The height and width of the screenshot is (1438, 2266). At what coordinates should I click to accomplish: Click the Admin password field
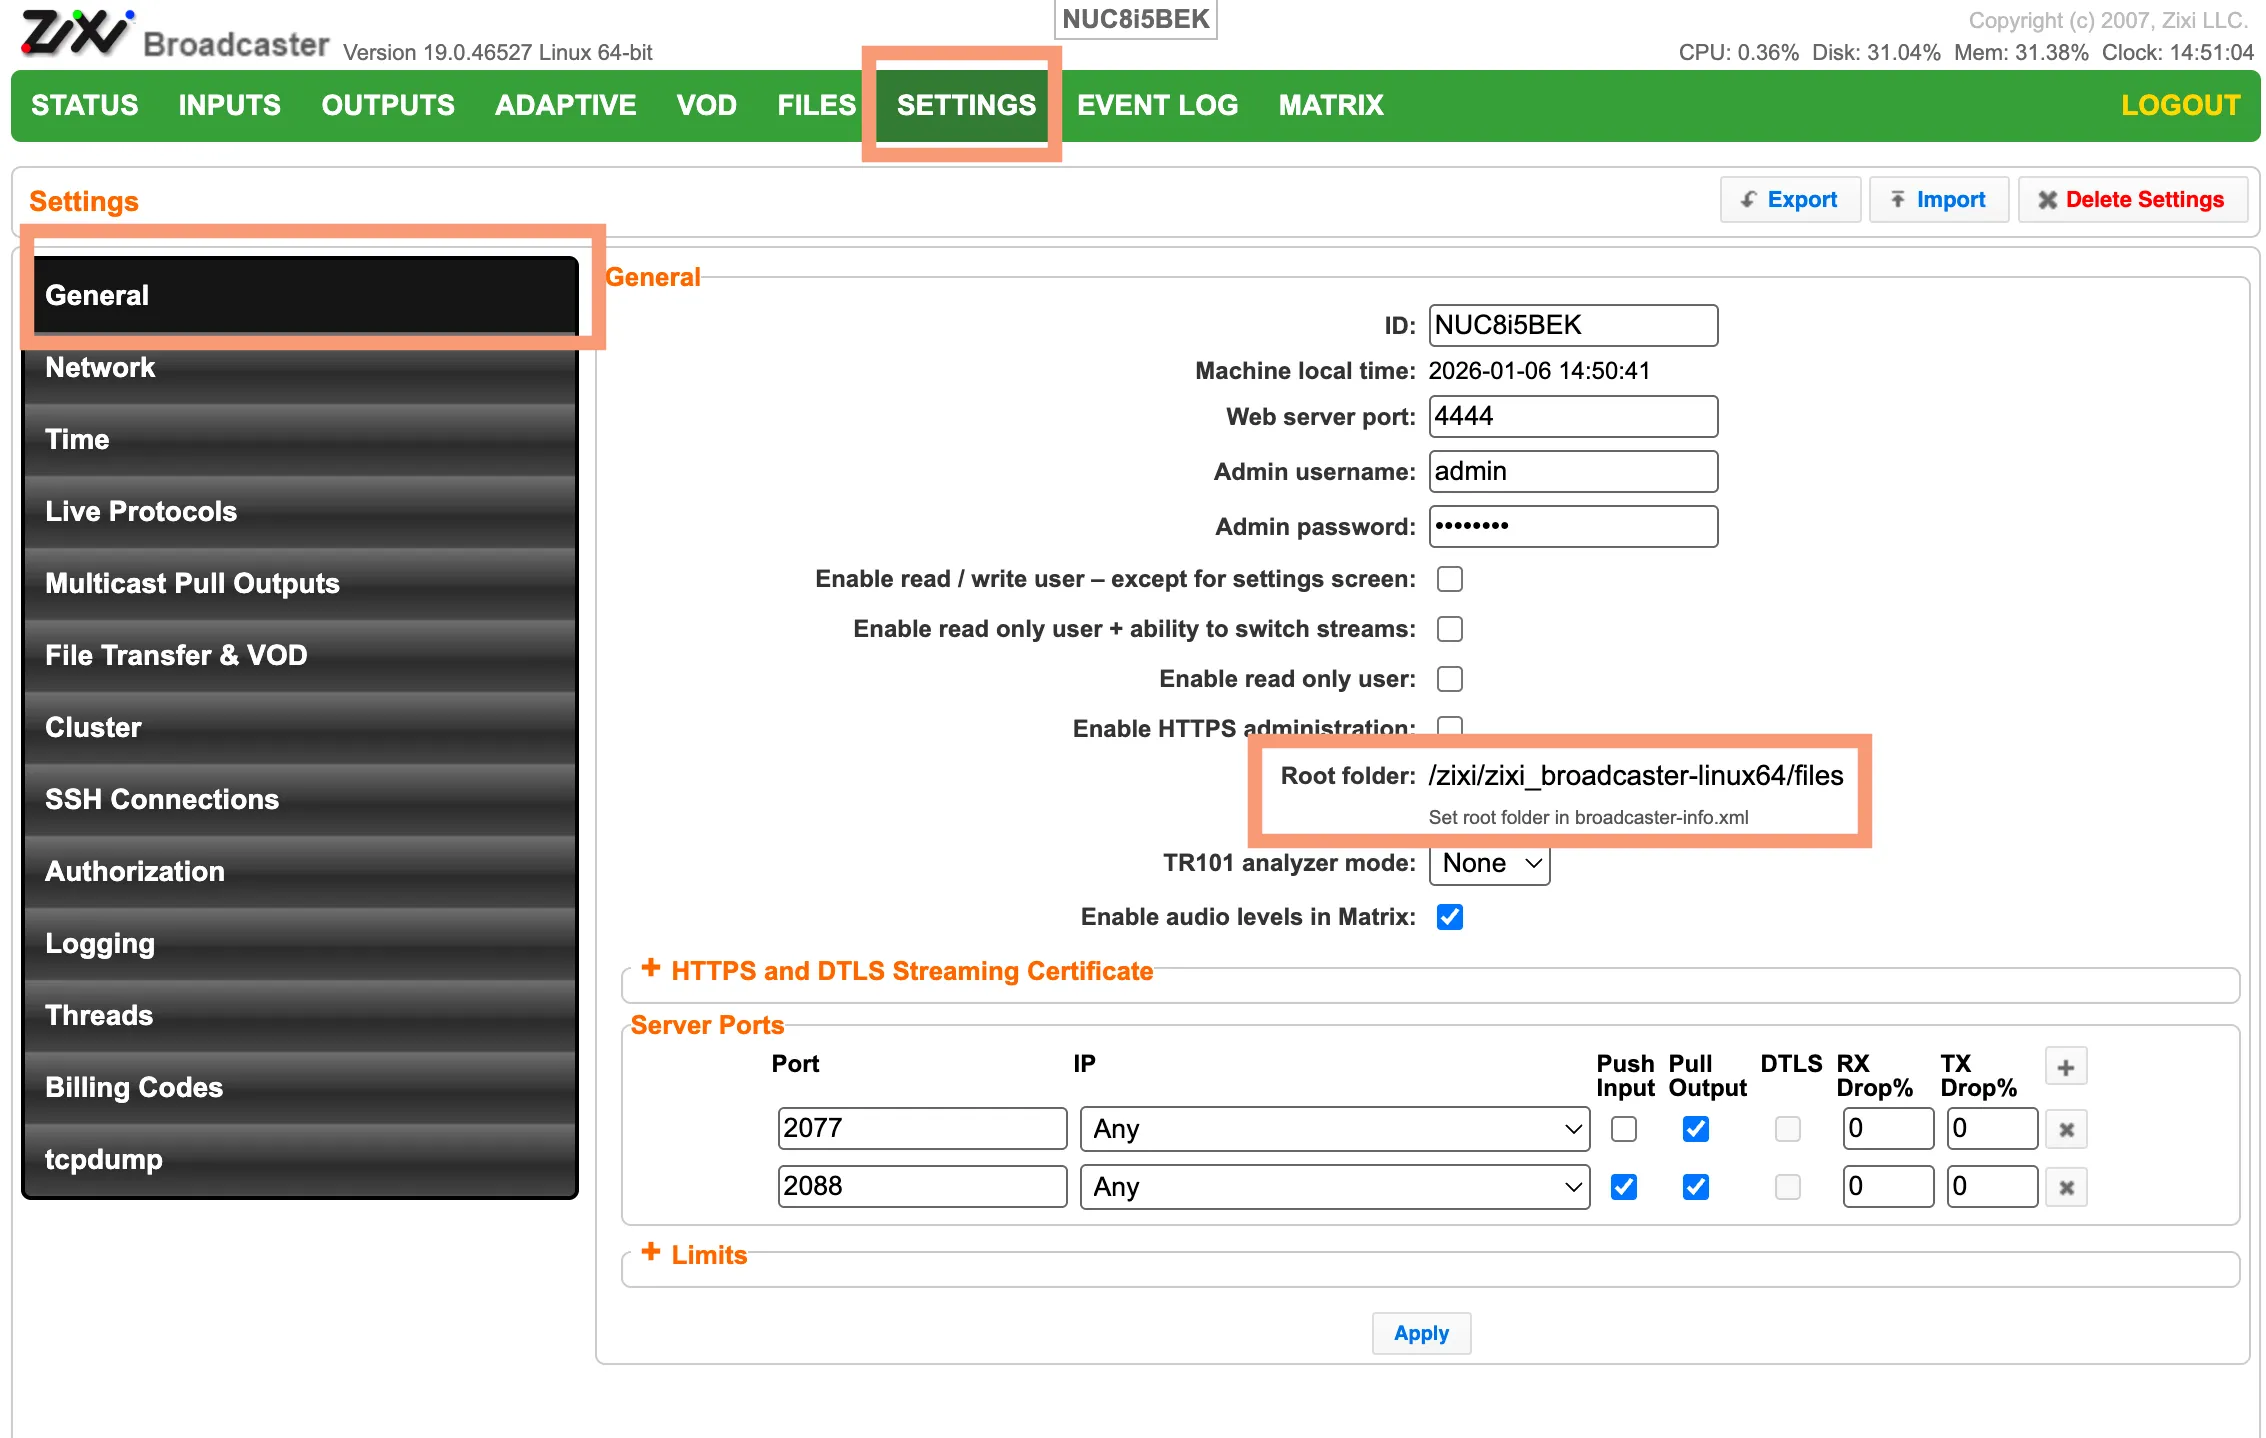click(x=1573, y=527)
